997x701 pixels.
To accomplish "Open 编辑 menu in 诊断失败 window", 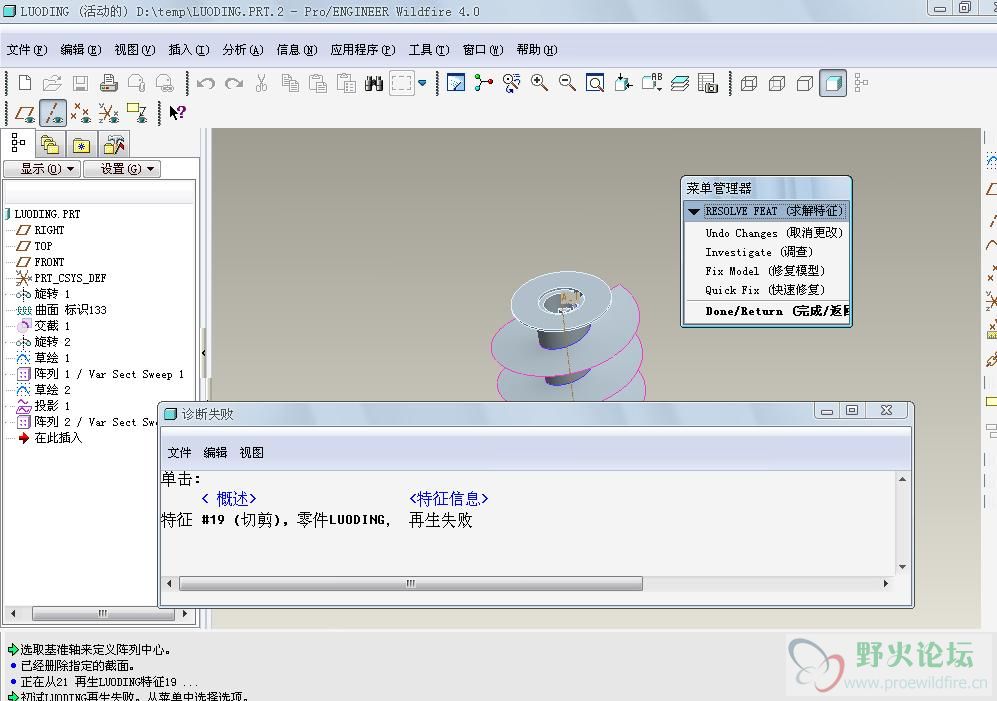I will (216, 452).
